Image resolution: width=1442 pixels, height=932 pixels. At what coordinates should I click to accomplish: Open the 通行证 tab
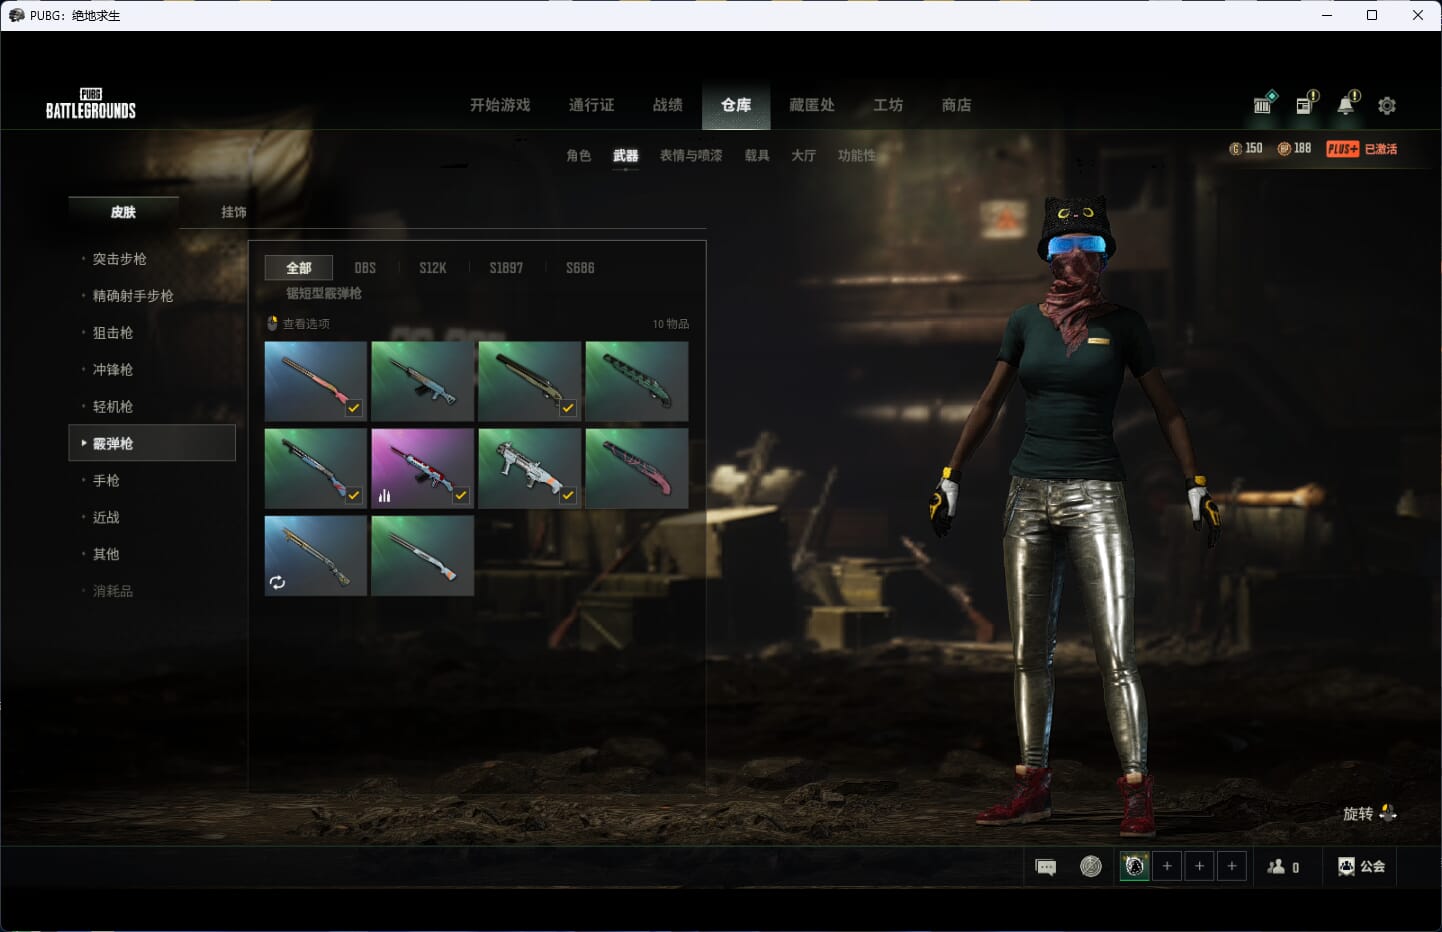tap(591, 105)
